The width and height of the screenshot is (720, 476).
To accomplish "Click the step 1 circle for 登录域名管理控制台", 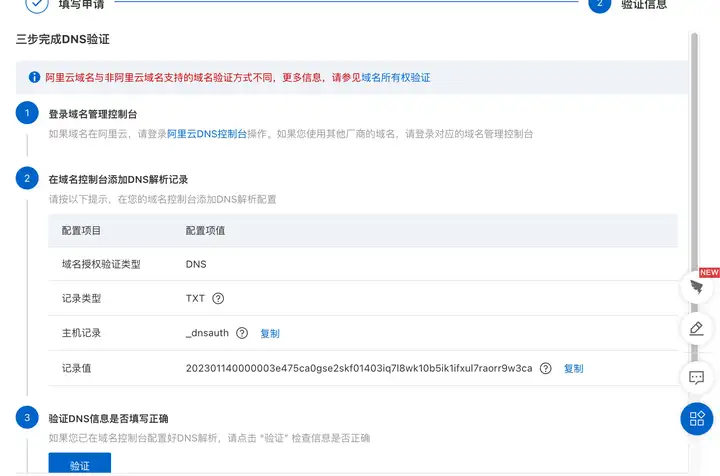I will pyautogui.click(x=28, y=113).
